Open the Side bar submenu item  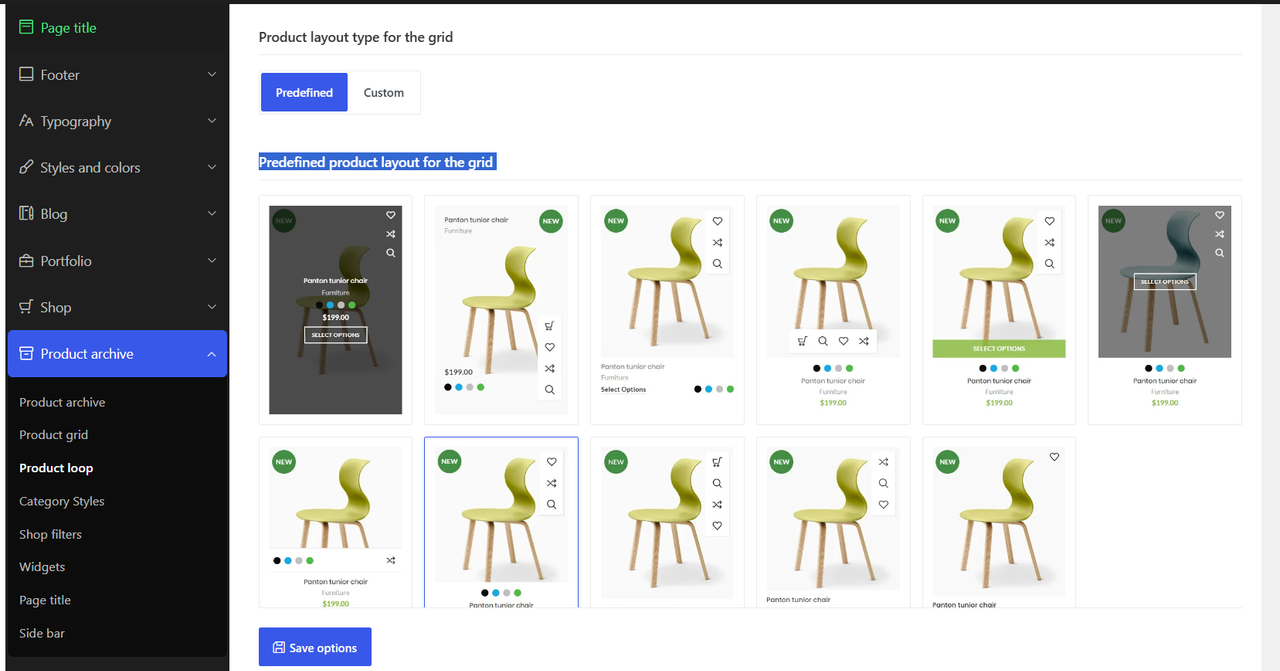tap(42, 633)
